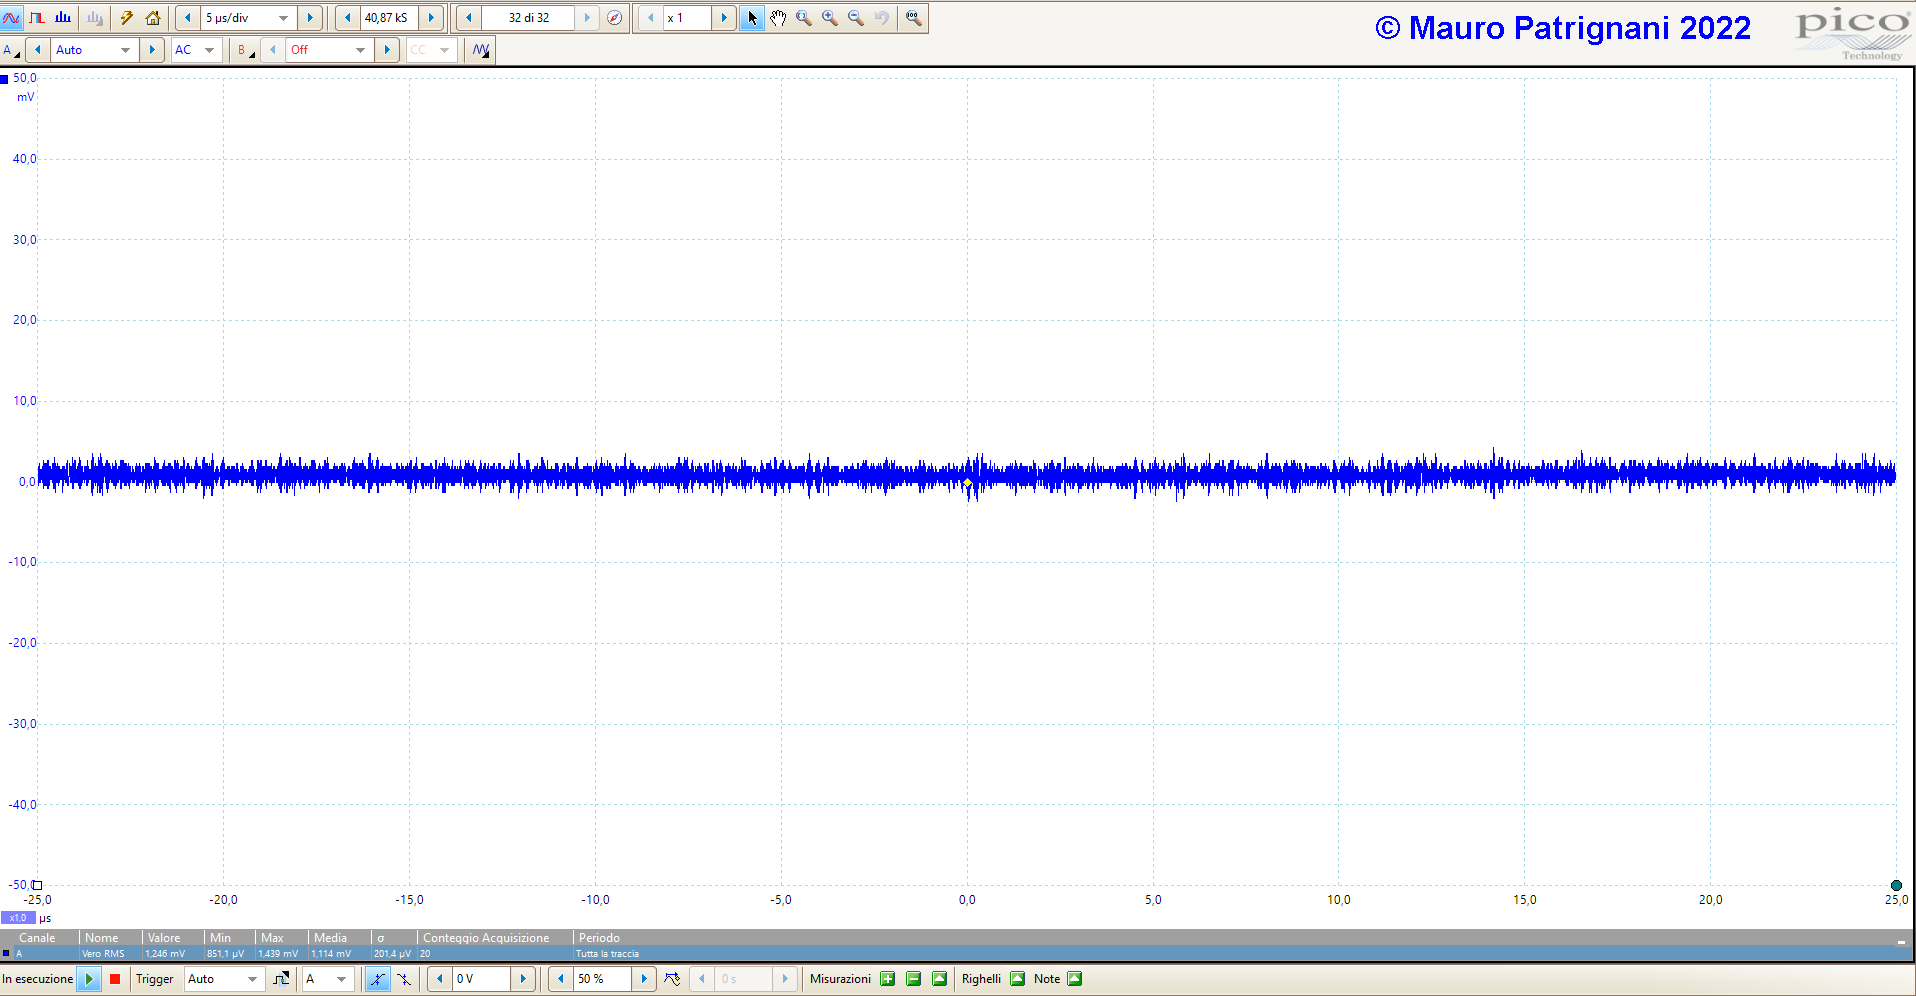1916x996 pixels.
Task: Delete measurement with minus icon
Action: [x=913, y=979]
